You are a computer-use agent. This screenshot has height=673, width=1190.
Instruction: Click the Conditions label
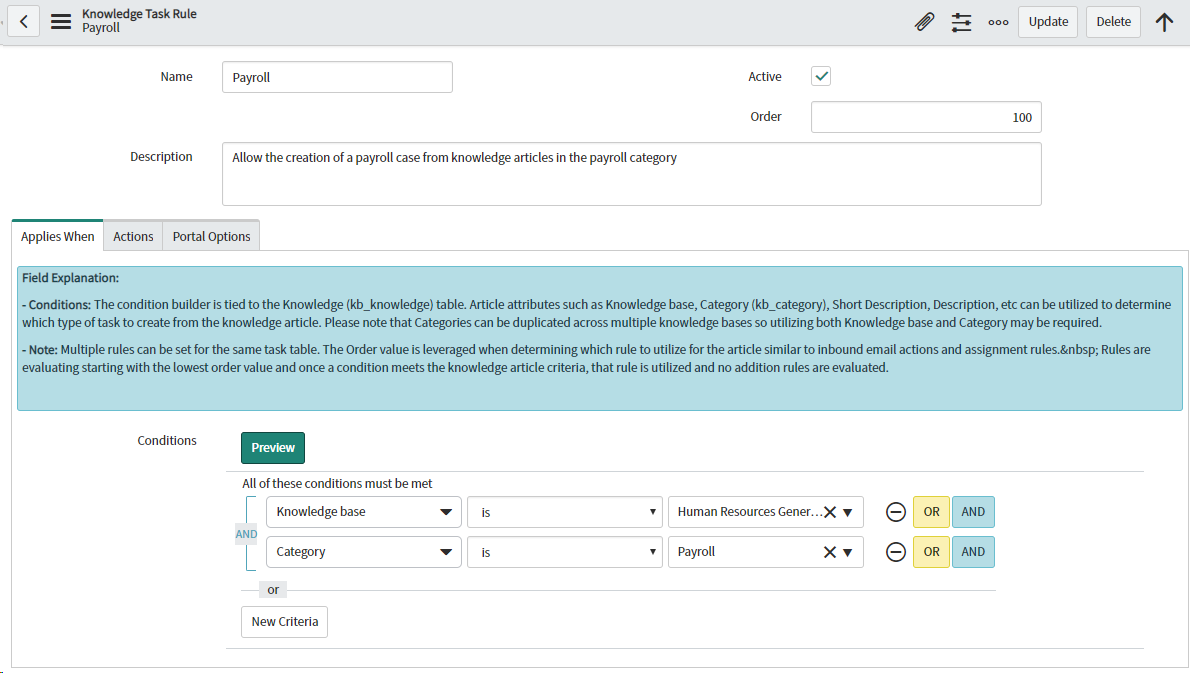pos(167,440)
